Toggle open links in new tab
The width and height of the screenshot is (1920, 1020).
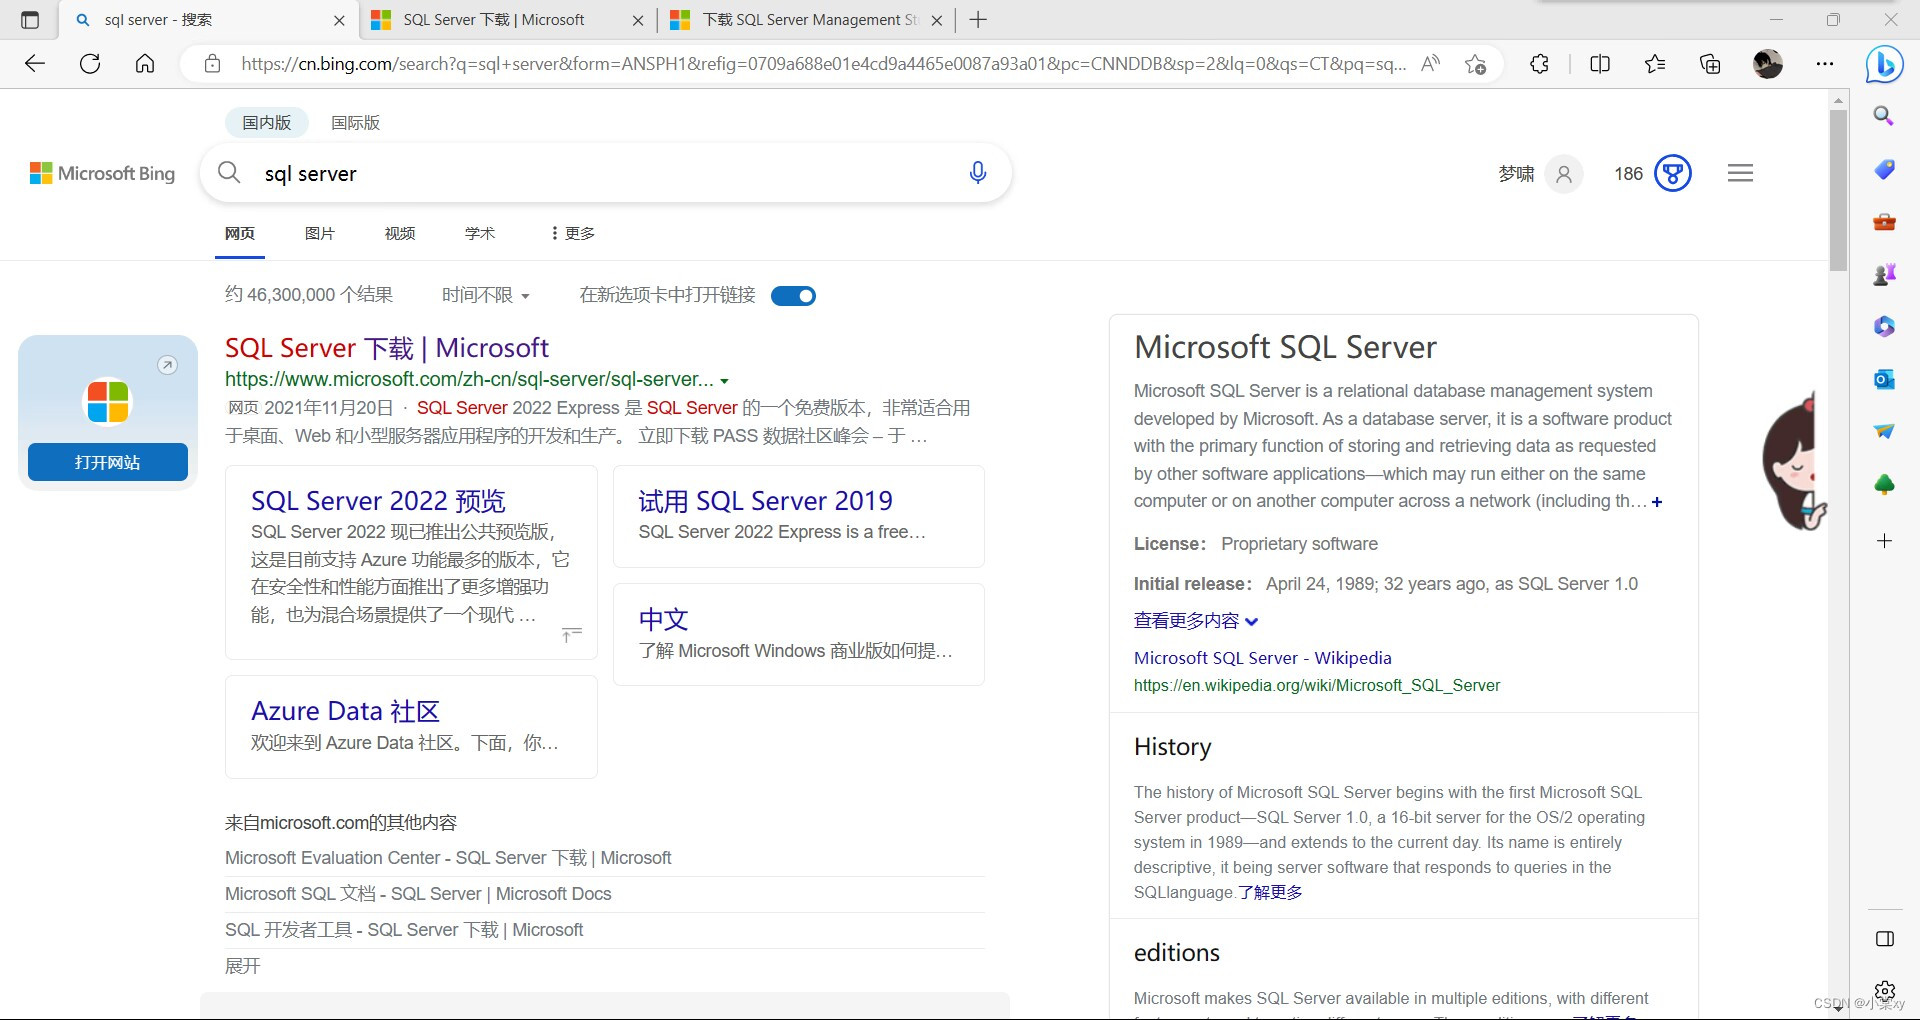tap(794, 296)
